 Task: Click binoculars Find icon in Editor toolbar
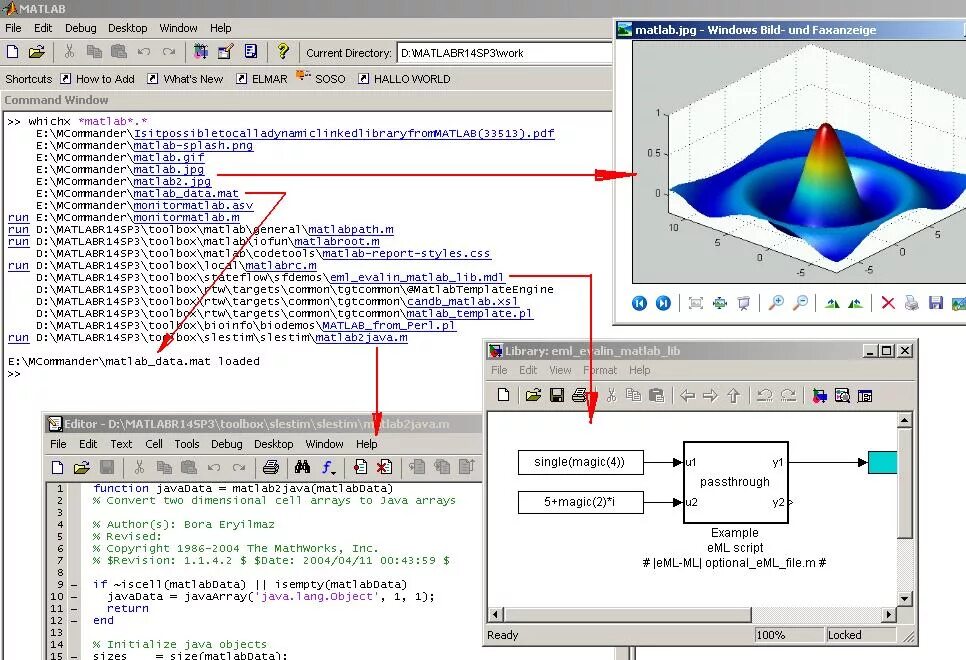pos(302,467)
